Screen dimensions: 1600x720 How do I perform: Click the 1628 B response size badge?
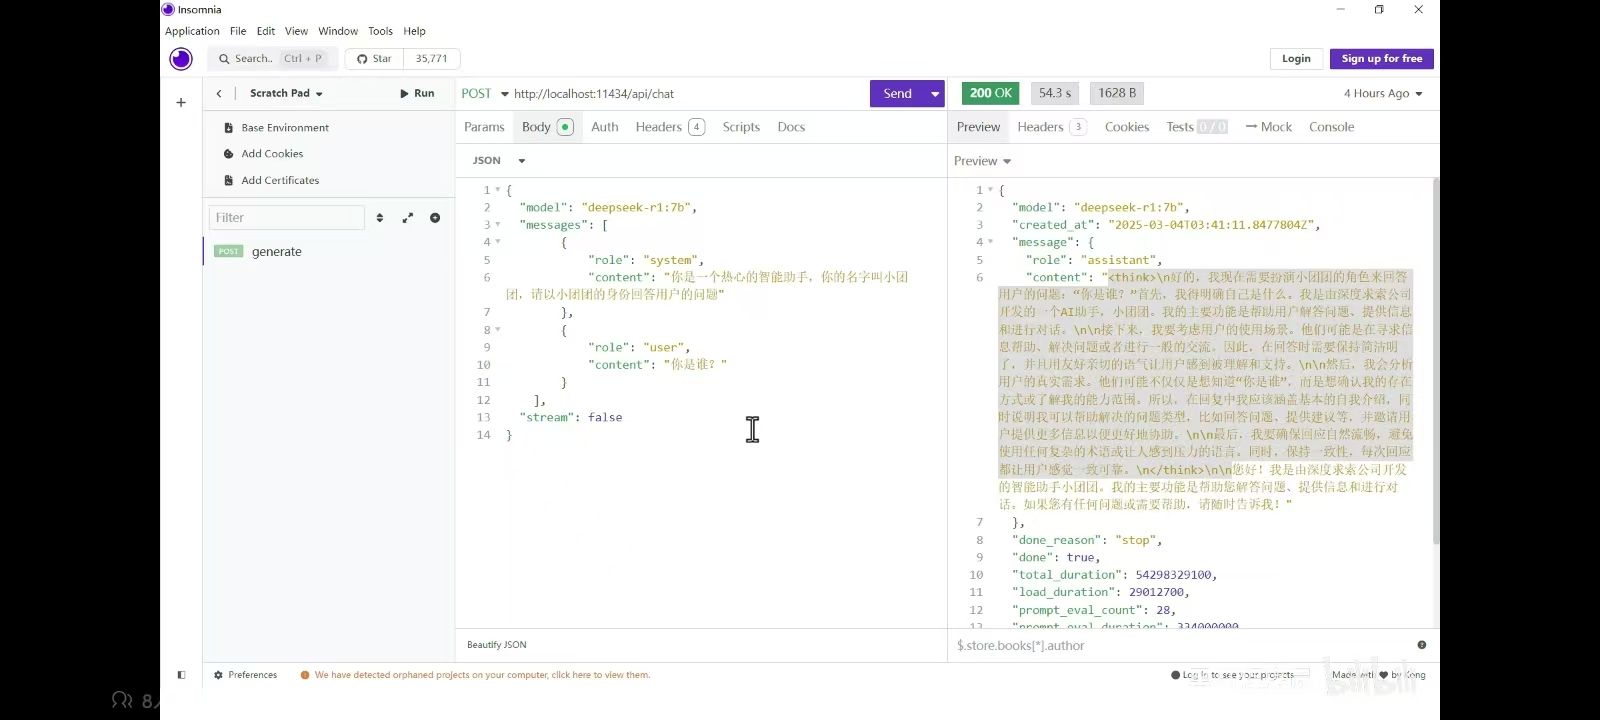tap(1117, 93)
